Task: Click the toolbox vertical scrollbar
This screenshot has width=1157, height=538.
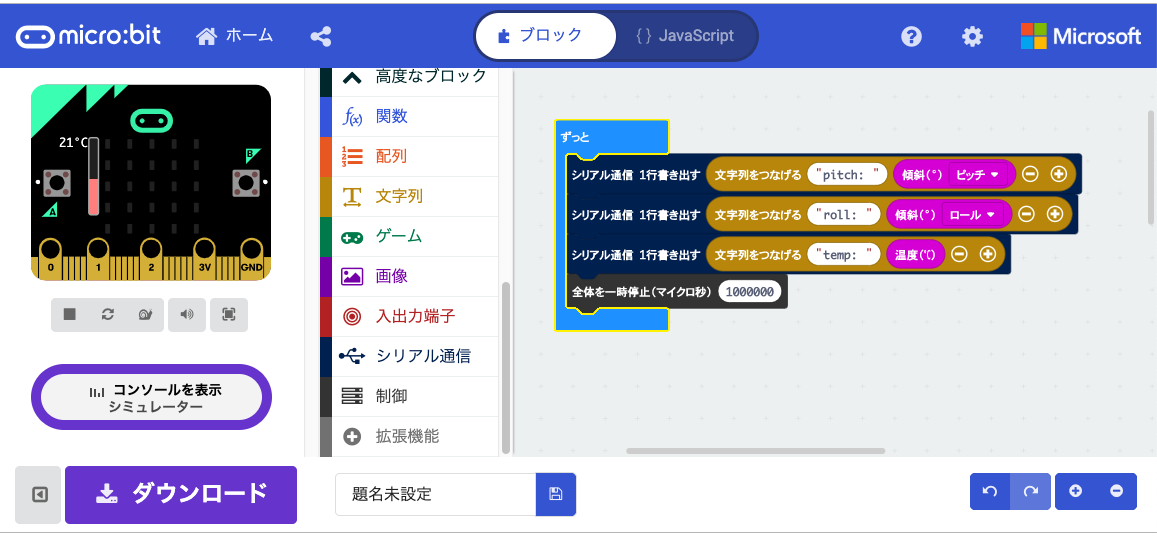Action: point(505,367)
